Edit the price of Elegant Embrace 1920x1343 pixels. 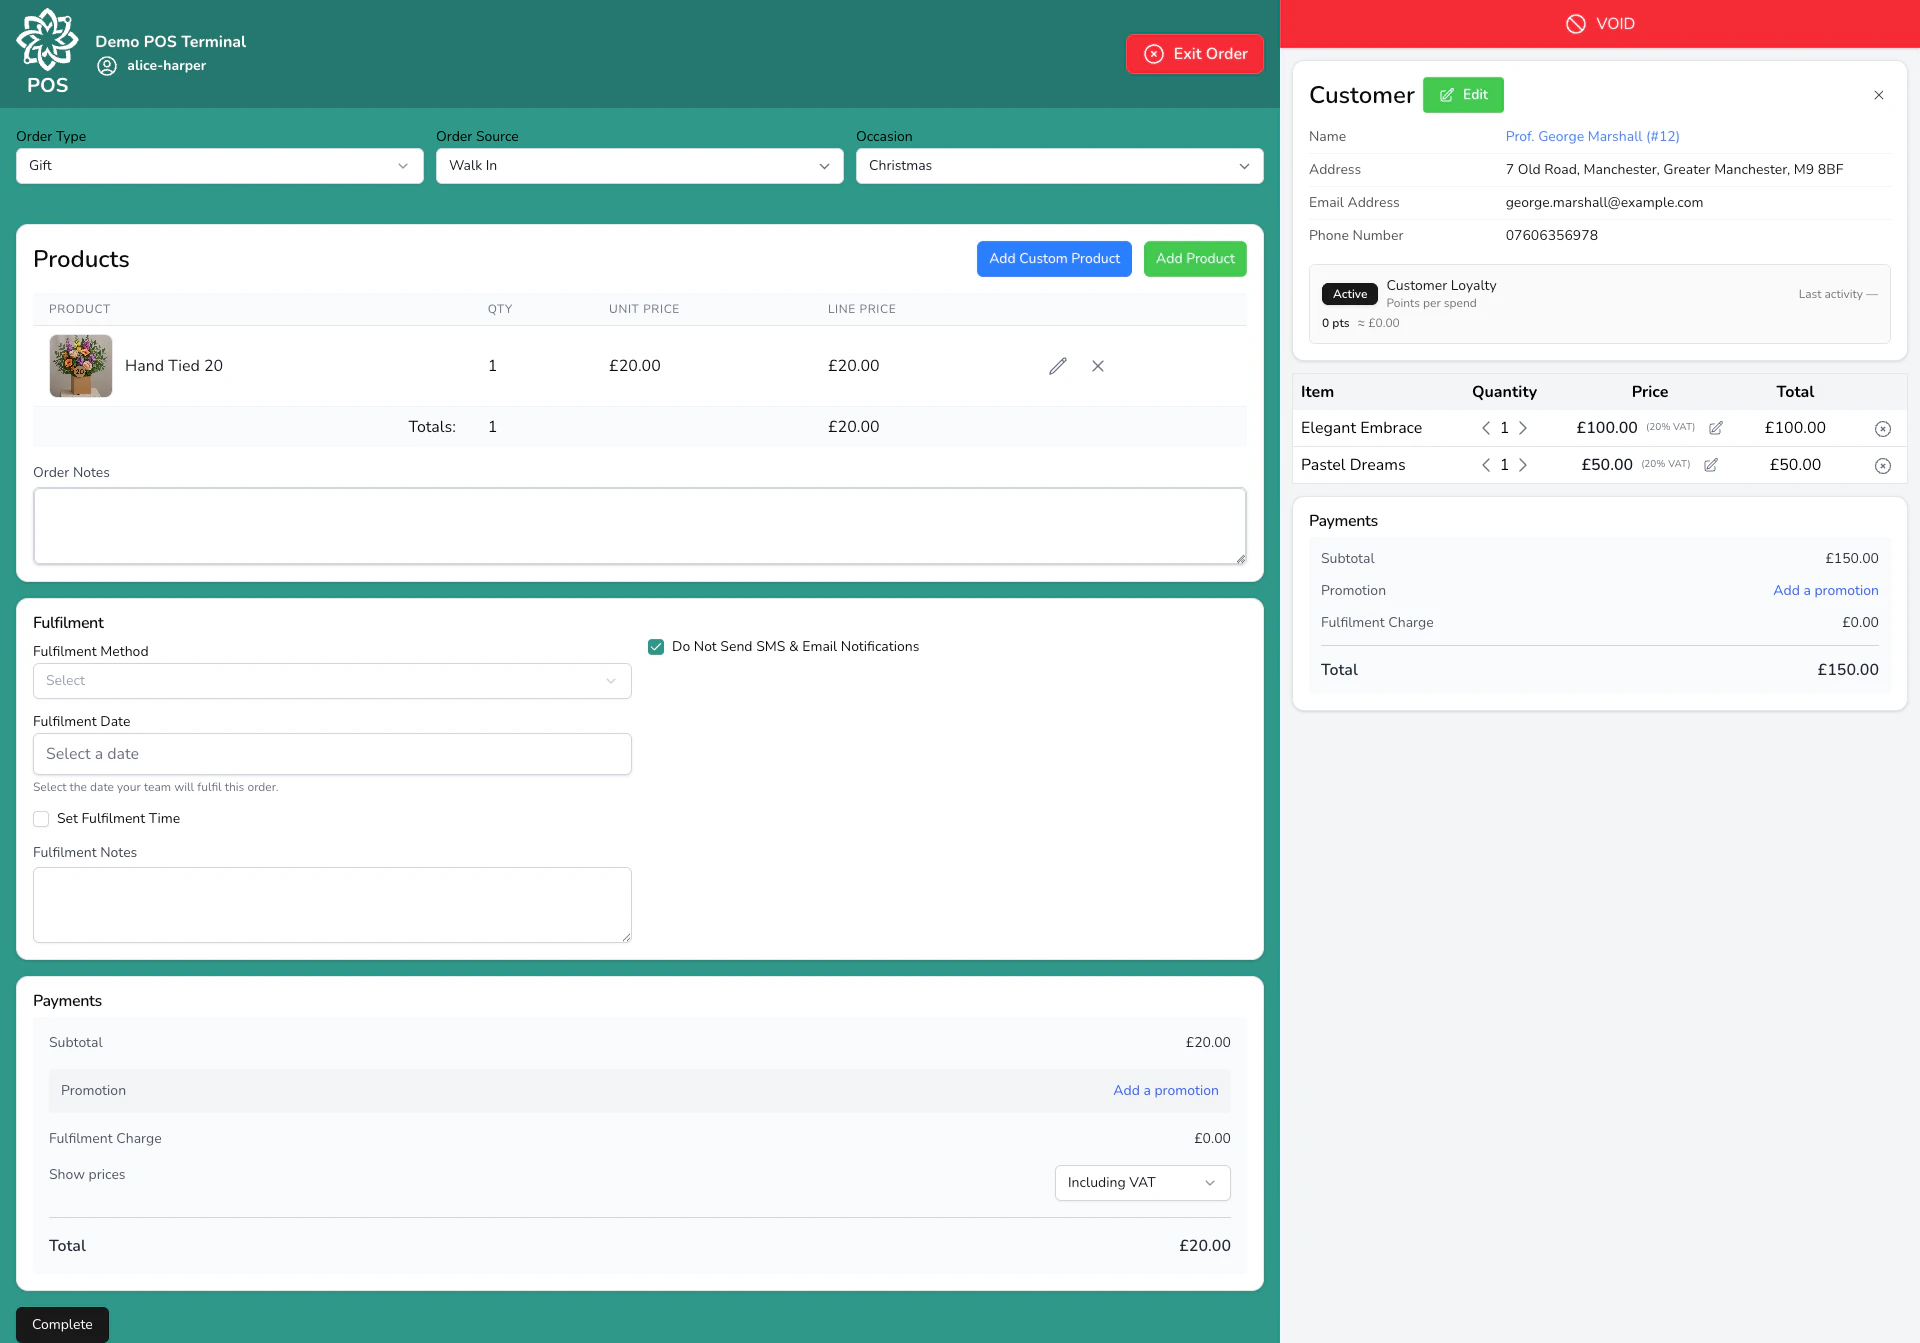tap(1716, 428)
